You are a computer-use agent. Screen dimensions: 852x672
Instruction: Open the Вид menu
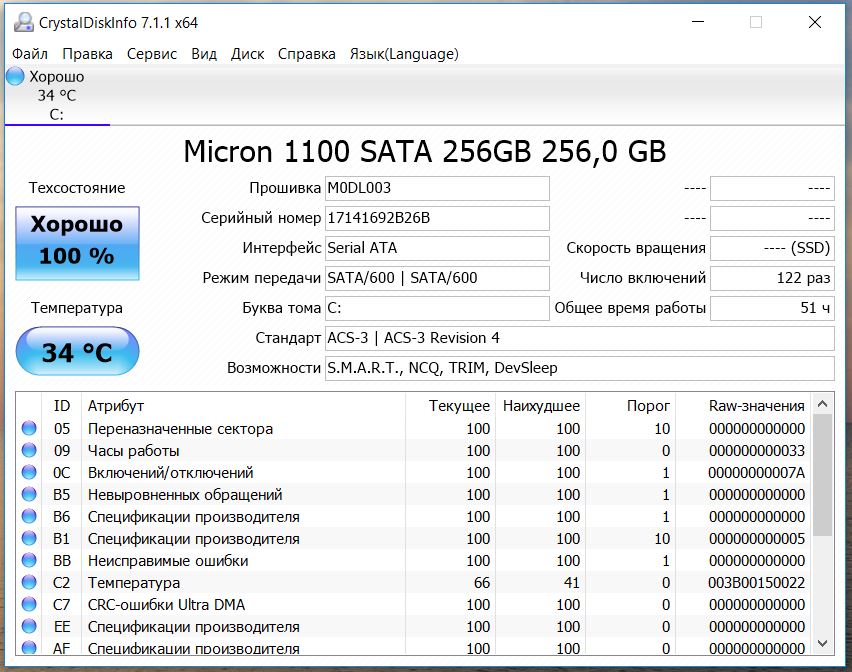point(204,54)
